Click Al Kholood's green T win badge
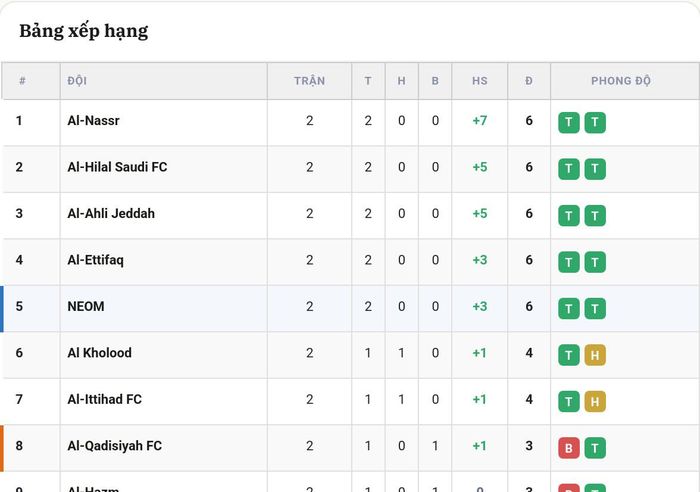The height and width of the screenshot is (492, 700). (x=568, y=355)
